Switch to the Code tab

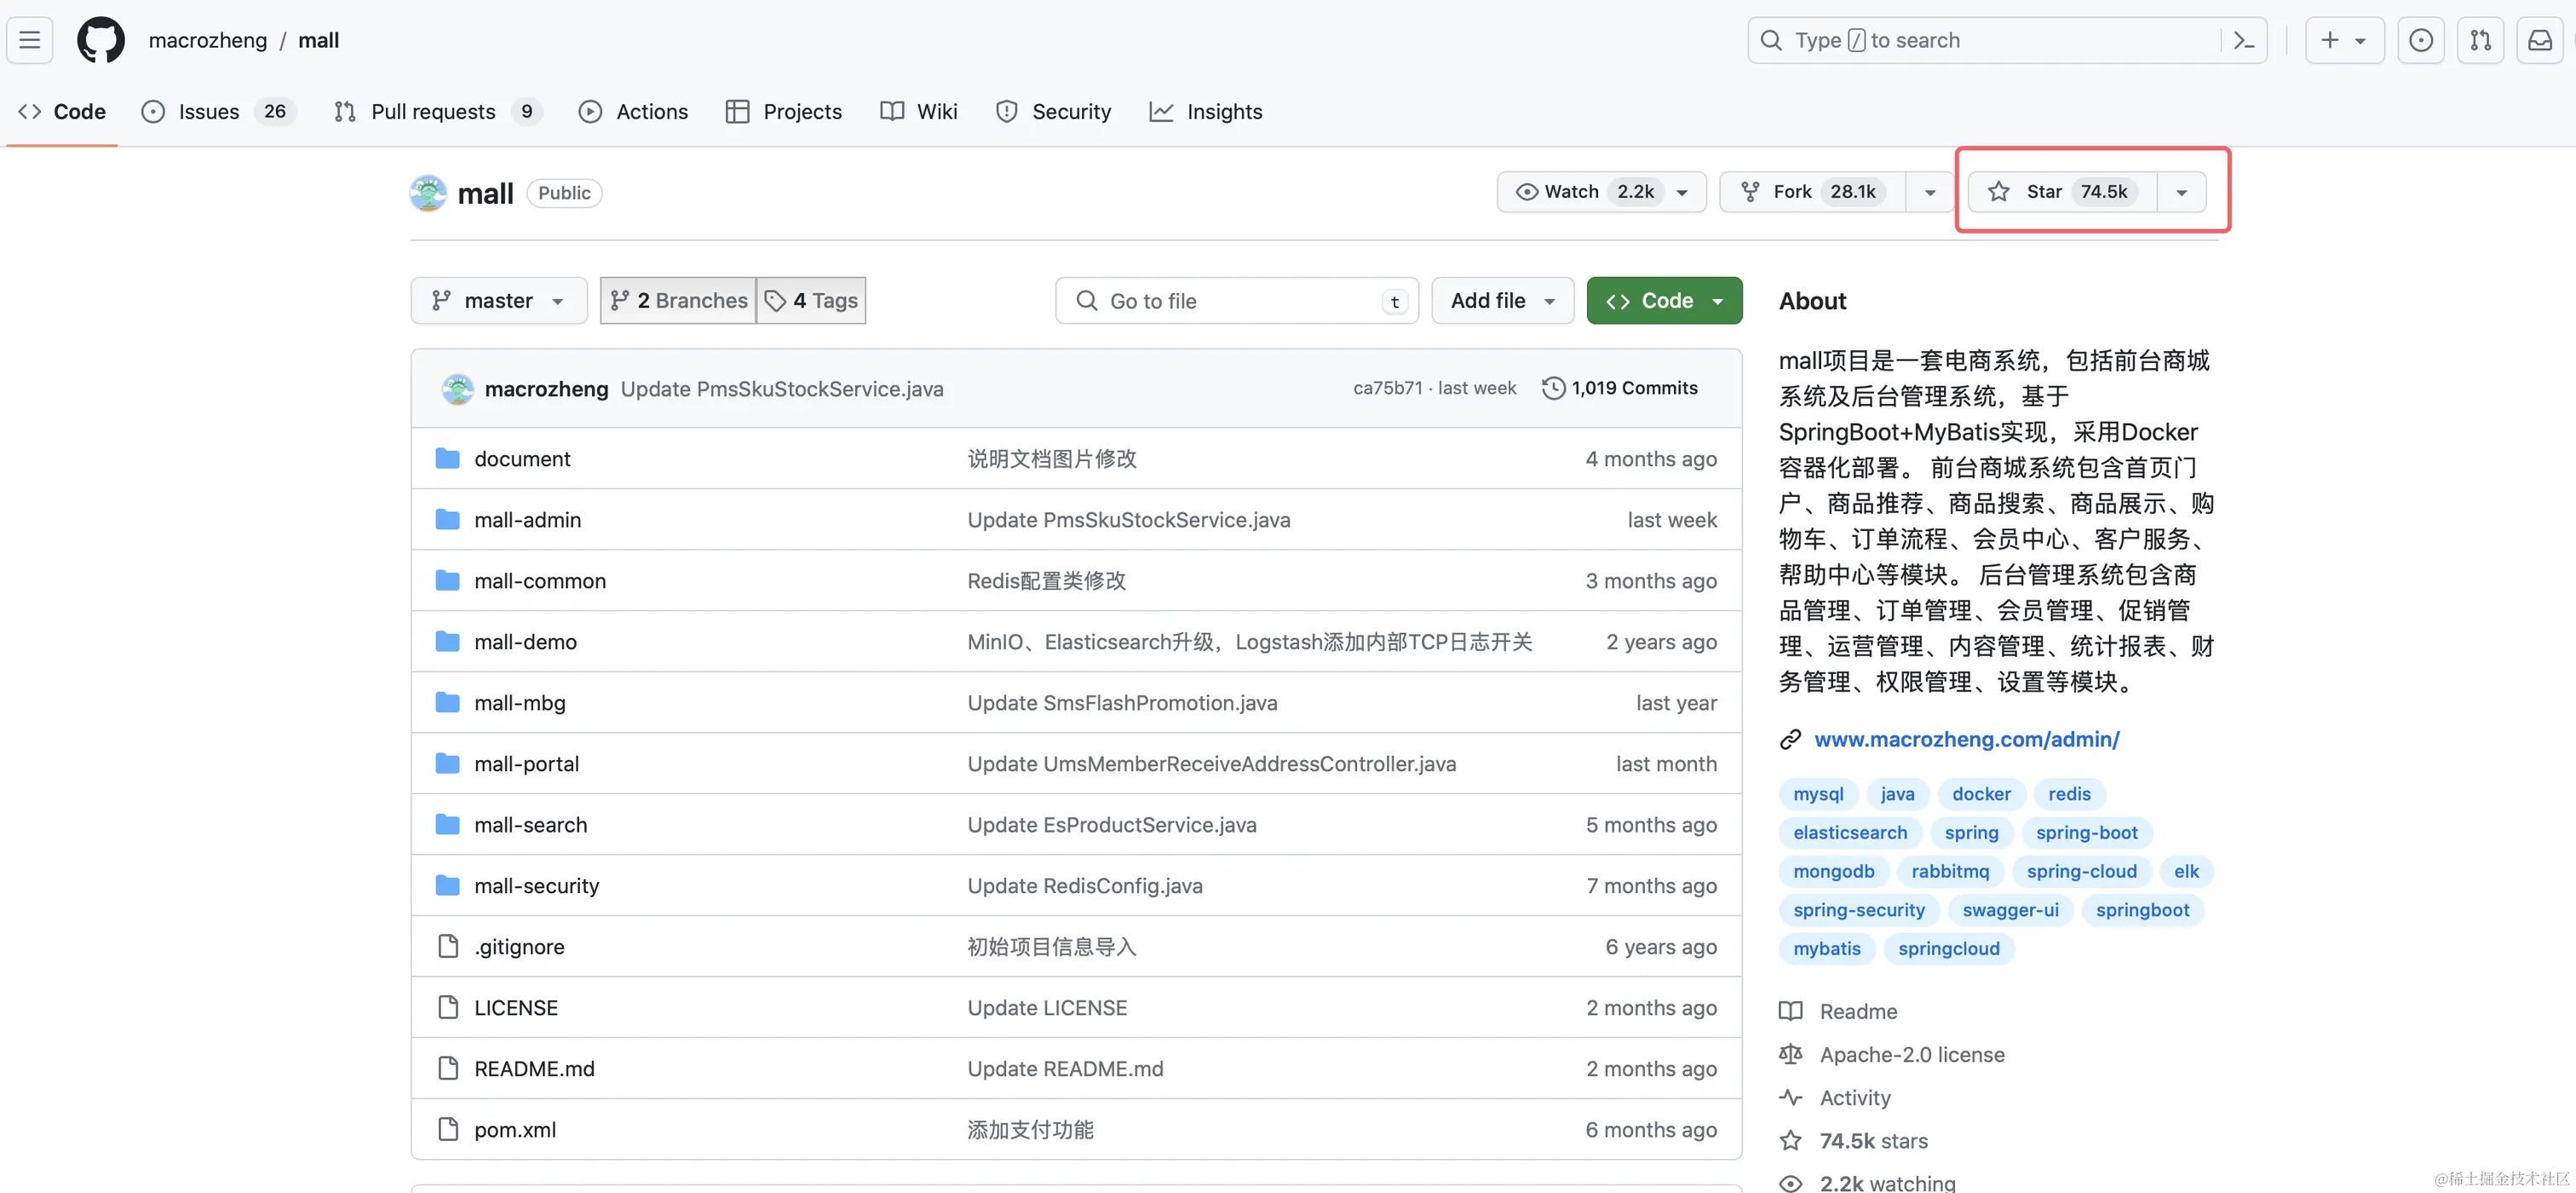click(62, 112)
